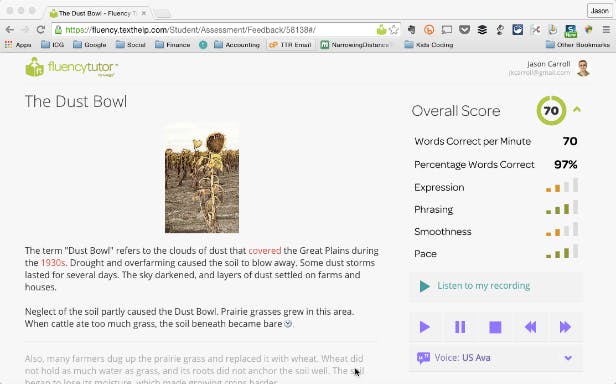Screen dimensions: 616x384
Task: Click the highlighted word '1930s'
Action: pos(53,263)
